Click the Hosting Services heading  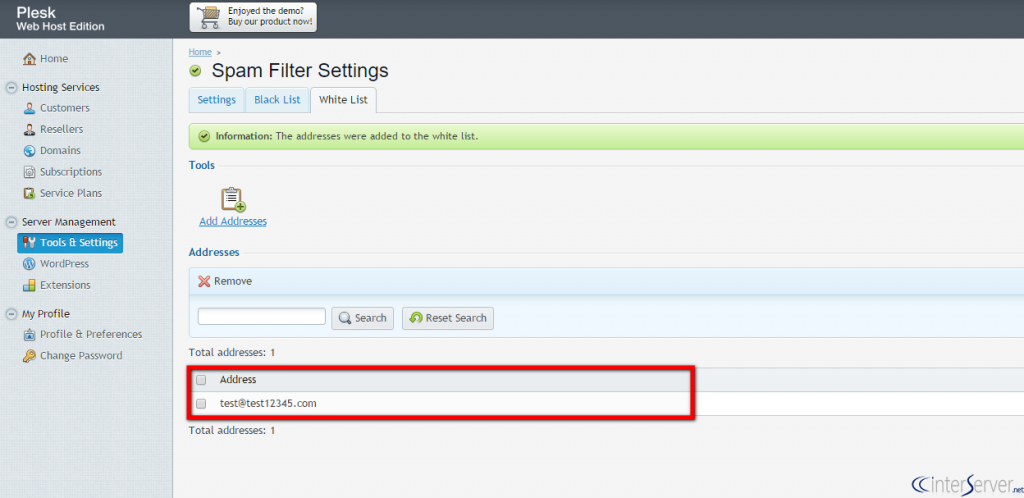click(x=61, y=87)
